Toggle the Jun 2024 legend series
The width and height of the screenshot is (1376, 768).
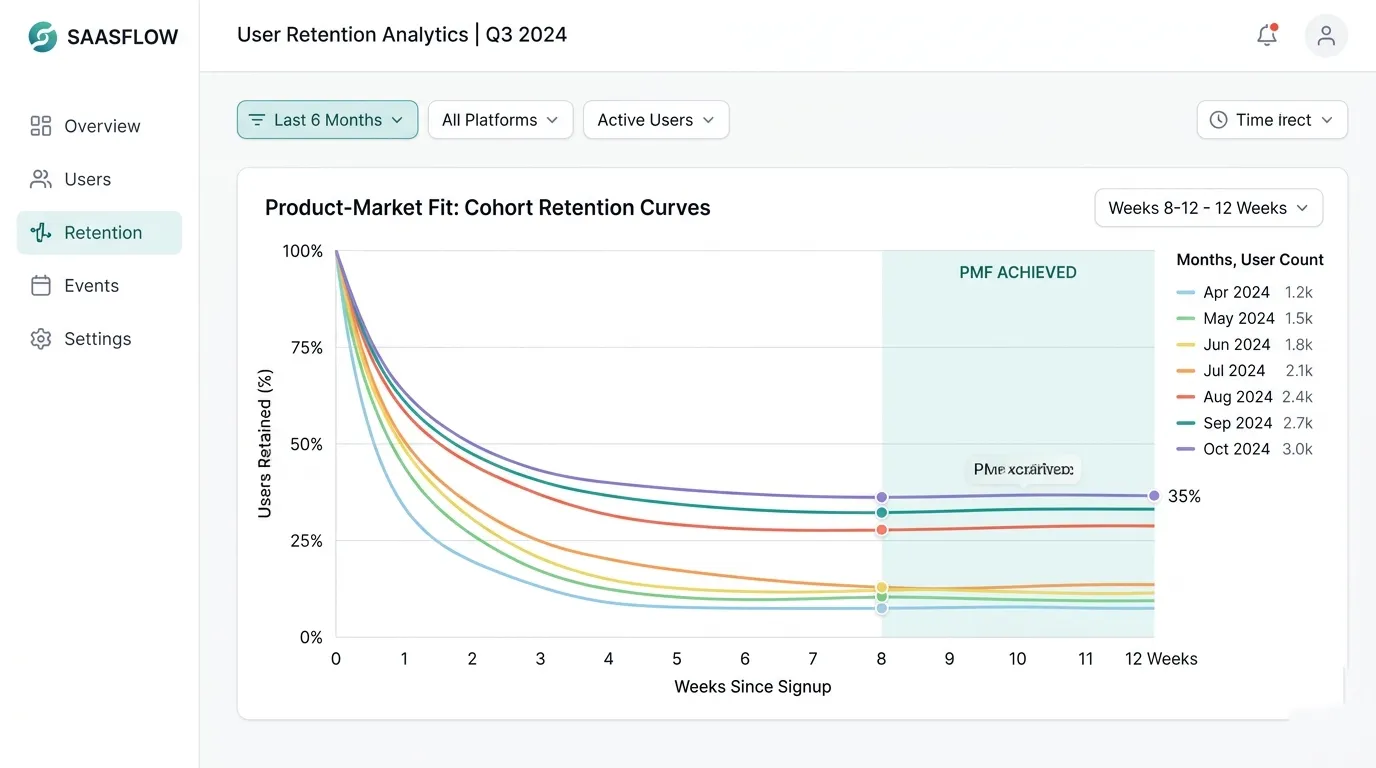coord(1244,344)
